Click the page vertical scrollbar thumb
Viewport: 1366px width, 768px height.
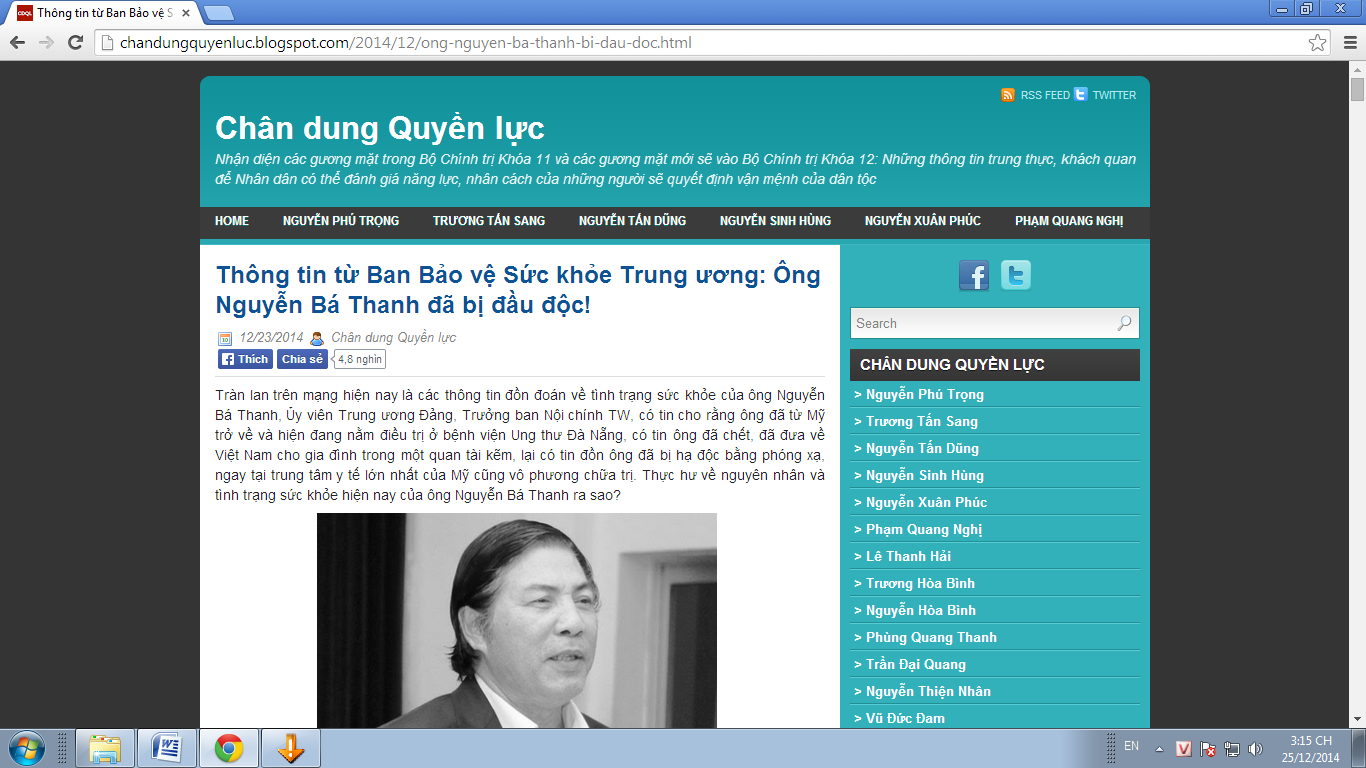tap(1357, 90)
